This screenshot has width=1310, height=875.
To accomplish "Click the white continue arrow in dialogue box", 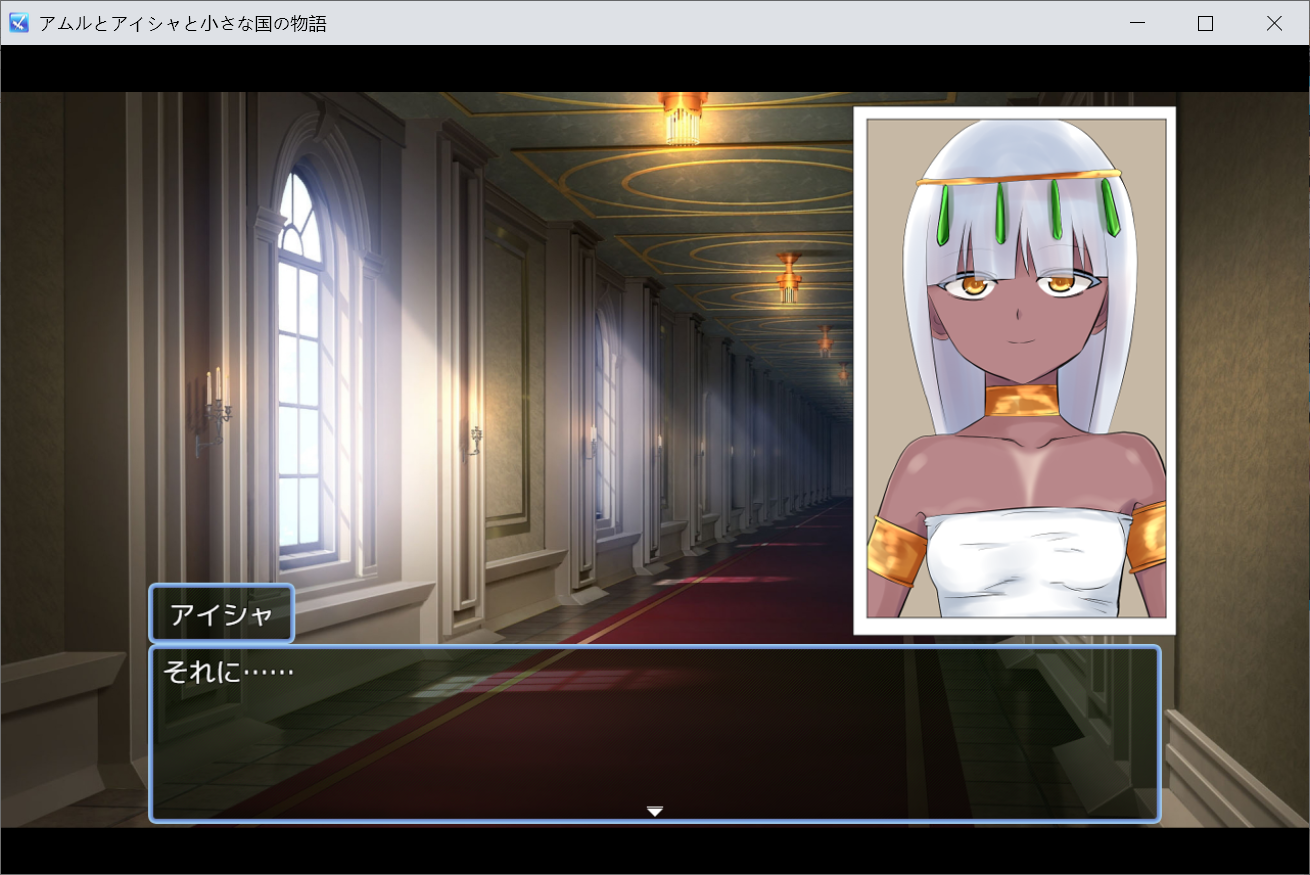I will pos(655,811).
